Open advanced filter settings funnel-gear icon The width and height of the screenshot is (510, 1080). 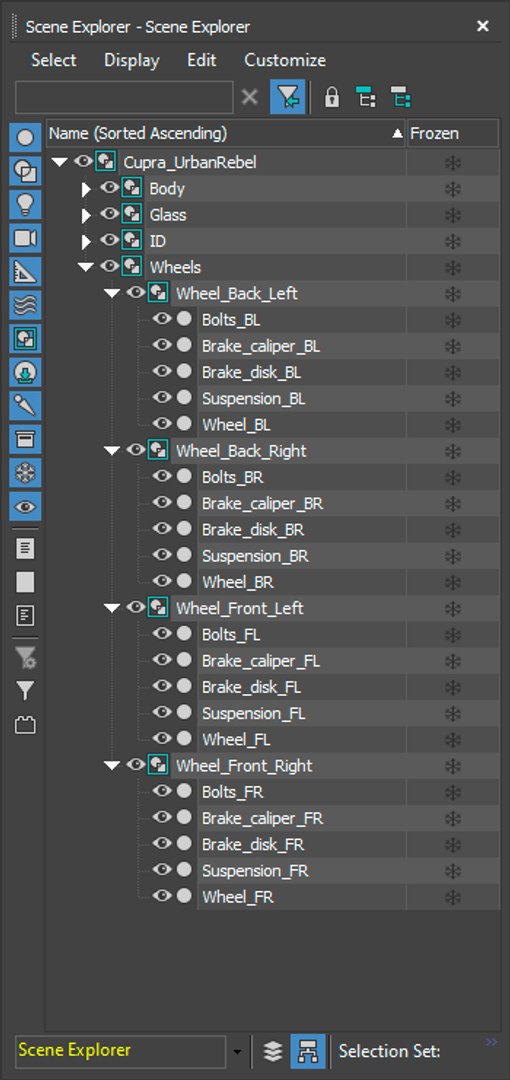25,658
